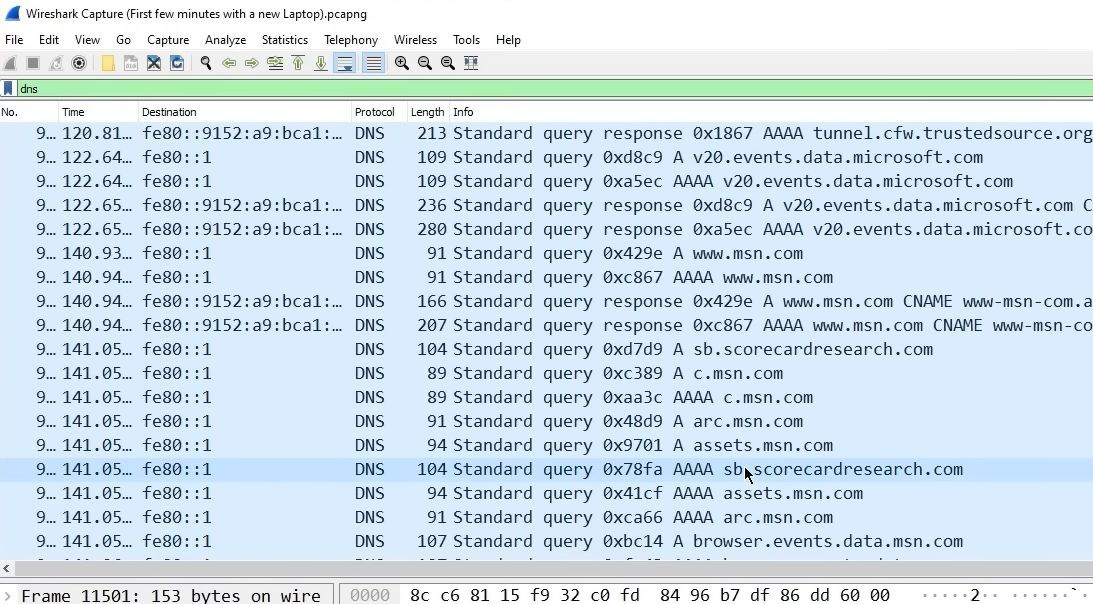Viewport: 1093px width, 604px height.
Task: Sort by the No. column header
Action: click(x=29, y=112)
